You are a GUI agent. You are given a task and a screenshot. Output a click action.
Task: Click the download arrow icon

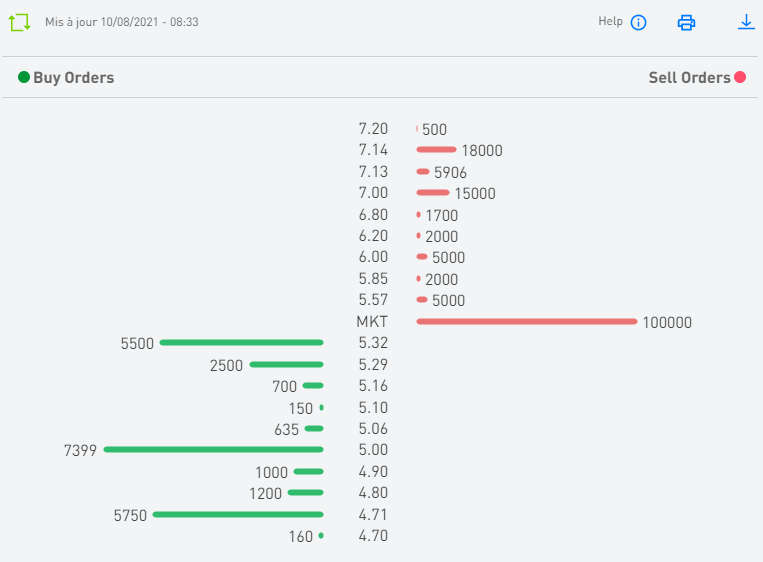pos(746,21)
